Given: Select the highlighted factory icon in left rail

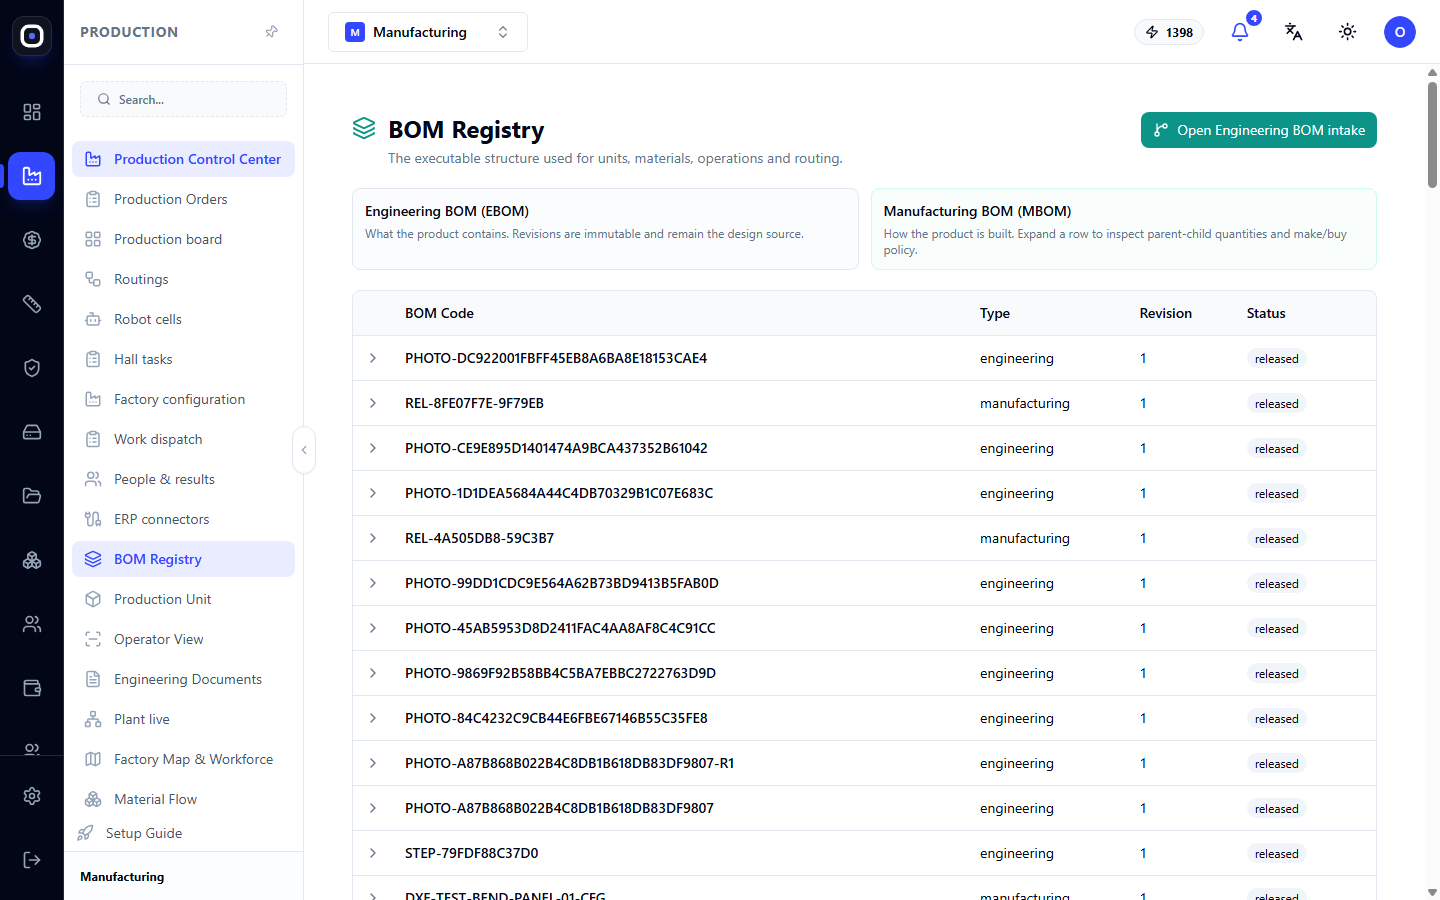Looking at the screenshot, I should [x=32, y=176].
